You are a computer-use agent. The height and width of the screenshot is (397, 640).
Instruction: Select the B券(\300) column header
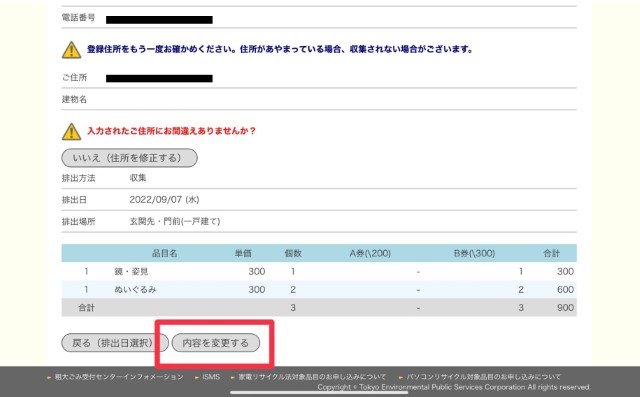tap(474, 253)
